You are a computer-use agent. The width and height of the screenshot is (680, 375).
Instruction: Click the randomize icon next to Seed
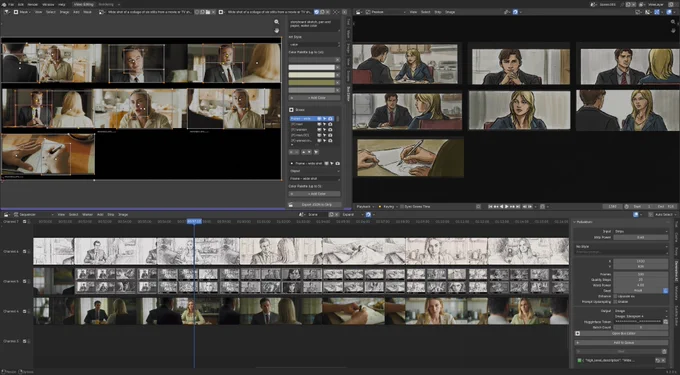pos(666,290)
